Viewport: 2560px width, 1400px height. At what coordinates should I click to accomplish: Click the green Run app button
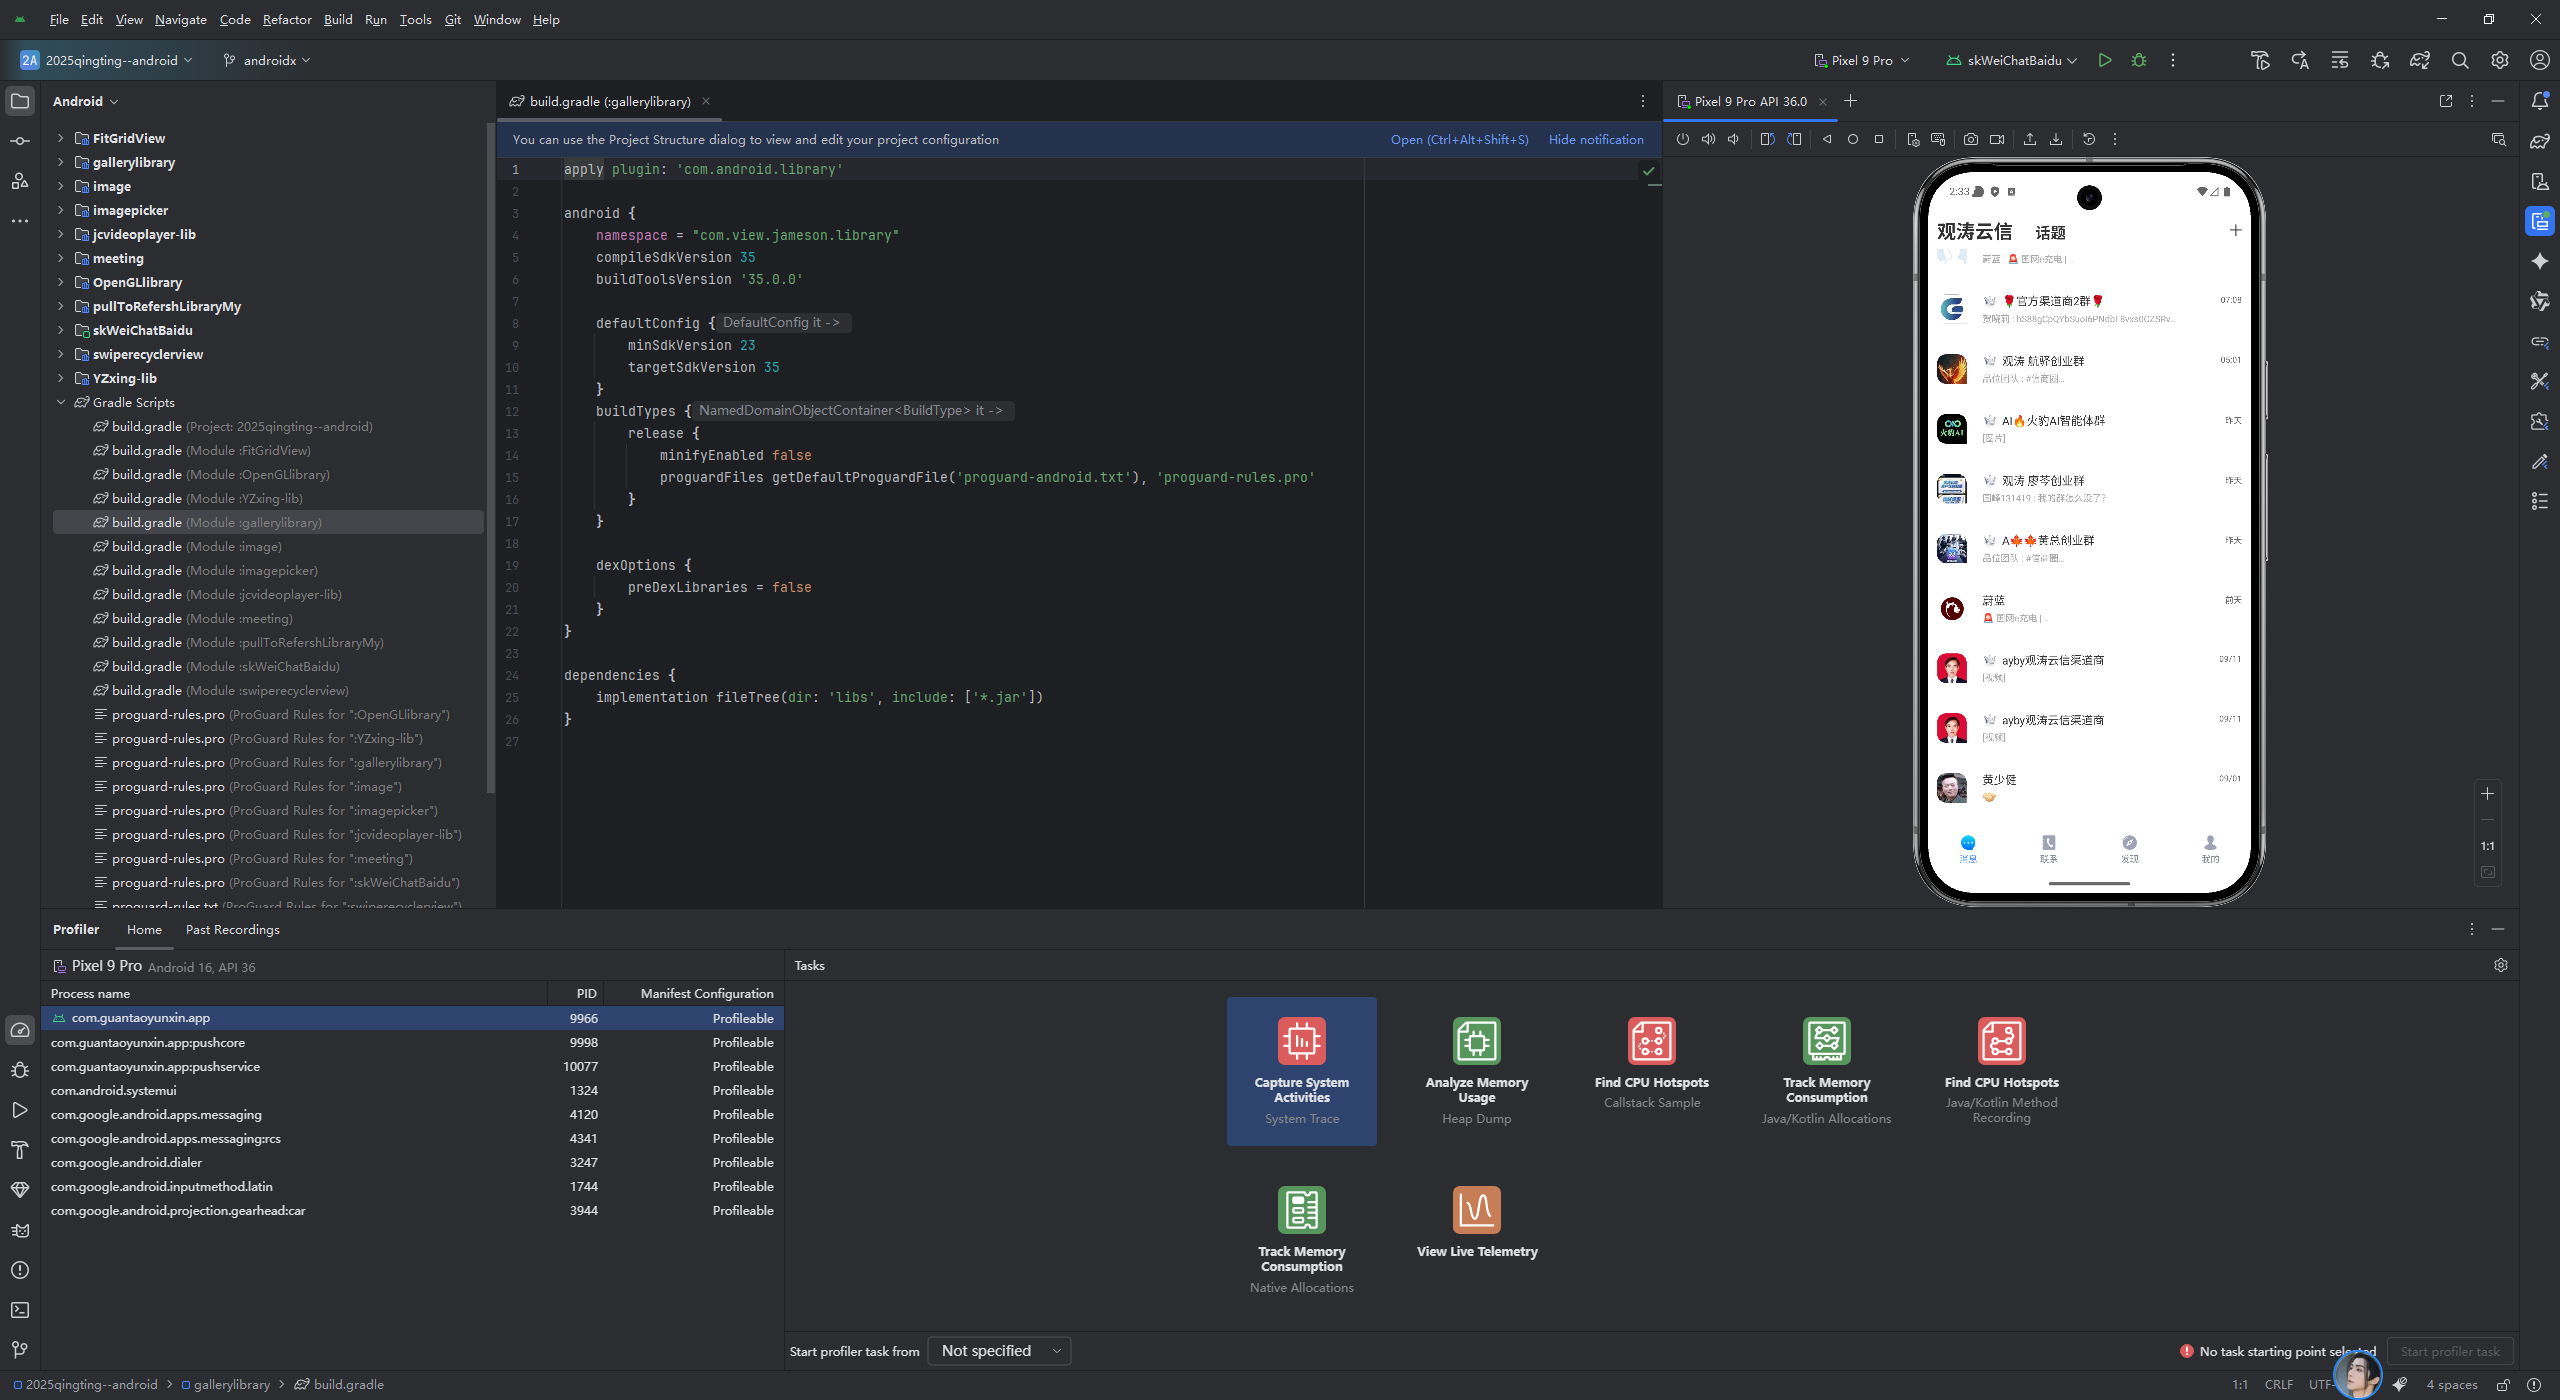pyautogui.click(x=2105, y=60)
